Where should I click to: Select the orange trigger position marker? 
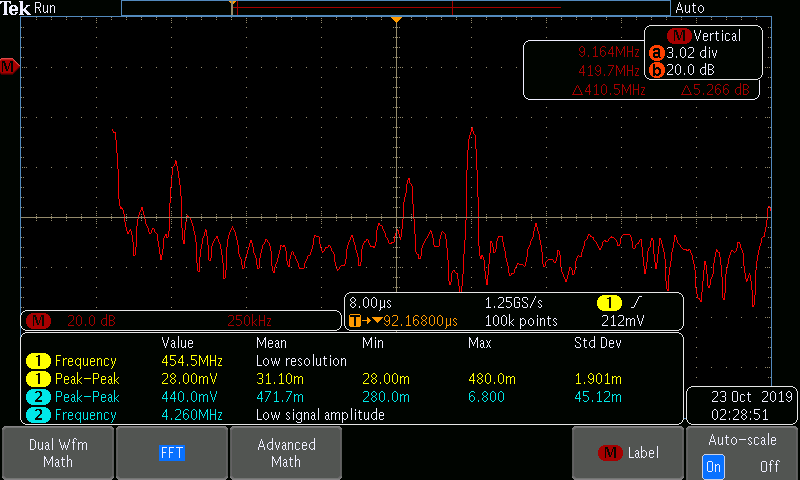pyautogui.click(x=397, y=20)
